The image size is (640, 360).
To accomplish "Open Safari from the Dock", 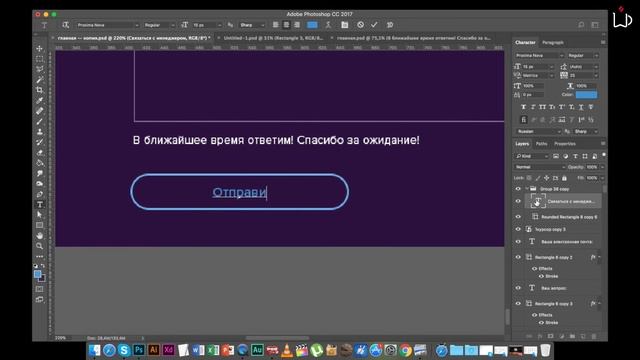I will (x=109, y=350).
